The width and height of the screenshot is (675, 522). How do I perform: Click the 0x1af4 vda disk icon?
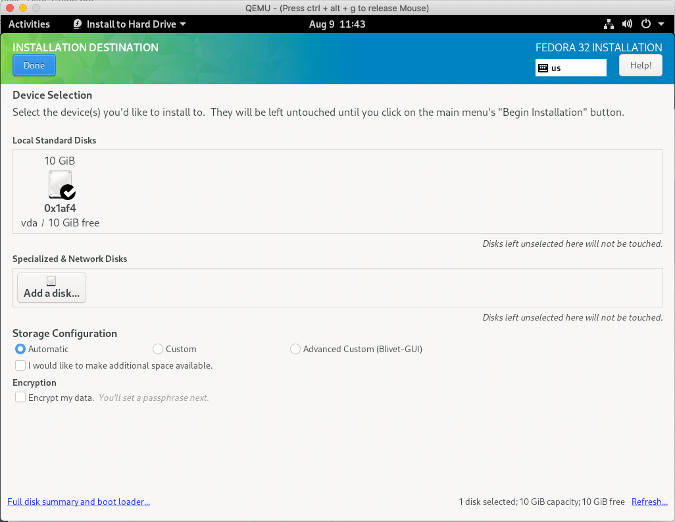pyautogui.click(x=60, y=186)
